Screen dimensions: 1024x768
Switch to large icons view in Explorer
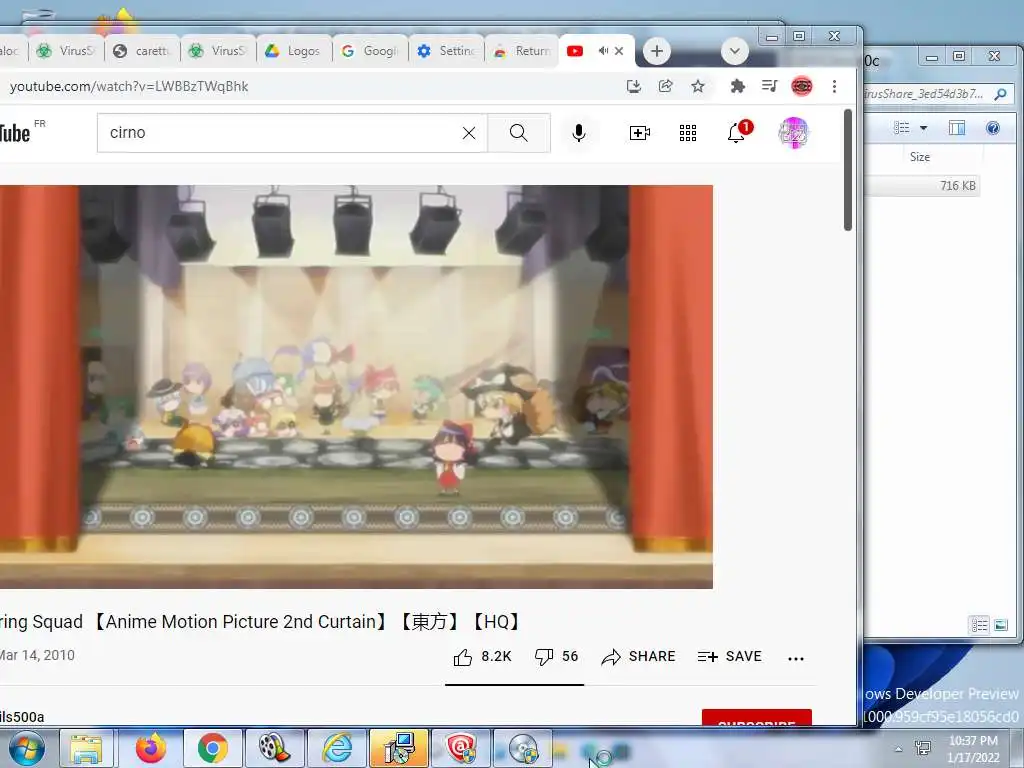coord(1001,626)
